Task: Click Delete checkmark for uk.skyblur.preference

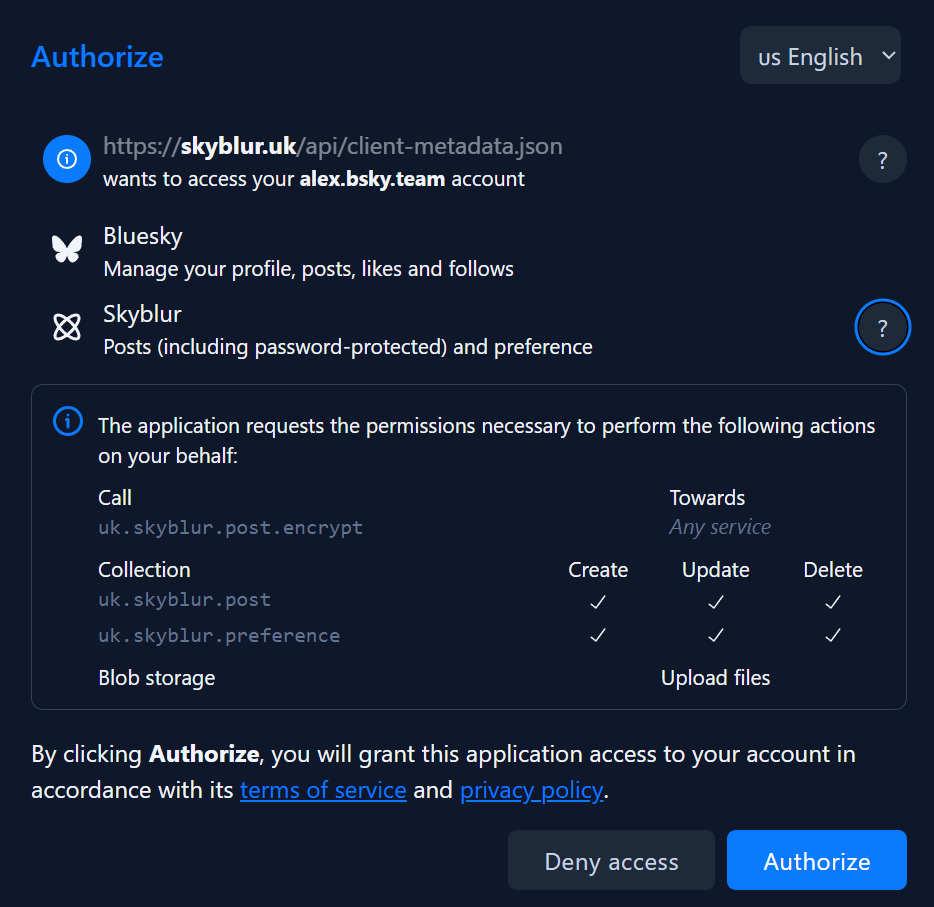Action: pos(832,636)
